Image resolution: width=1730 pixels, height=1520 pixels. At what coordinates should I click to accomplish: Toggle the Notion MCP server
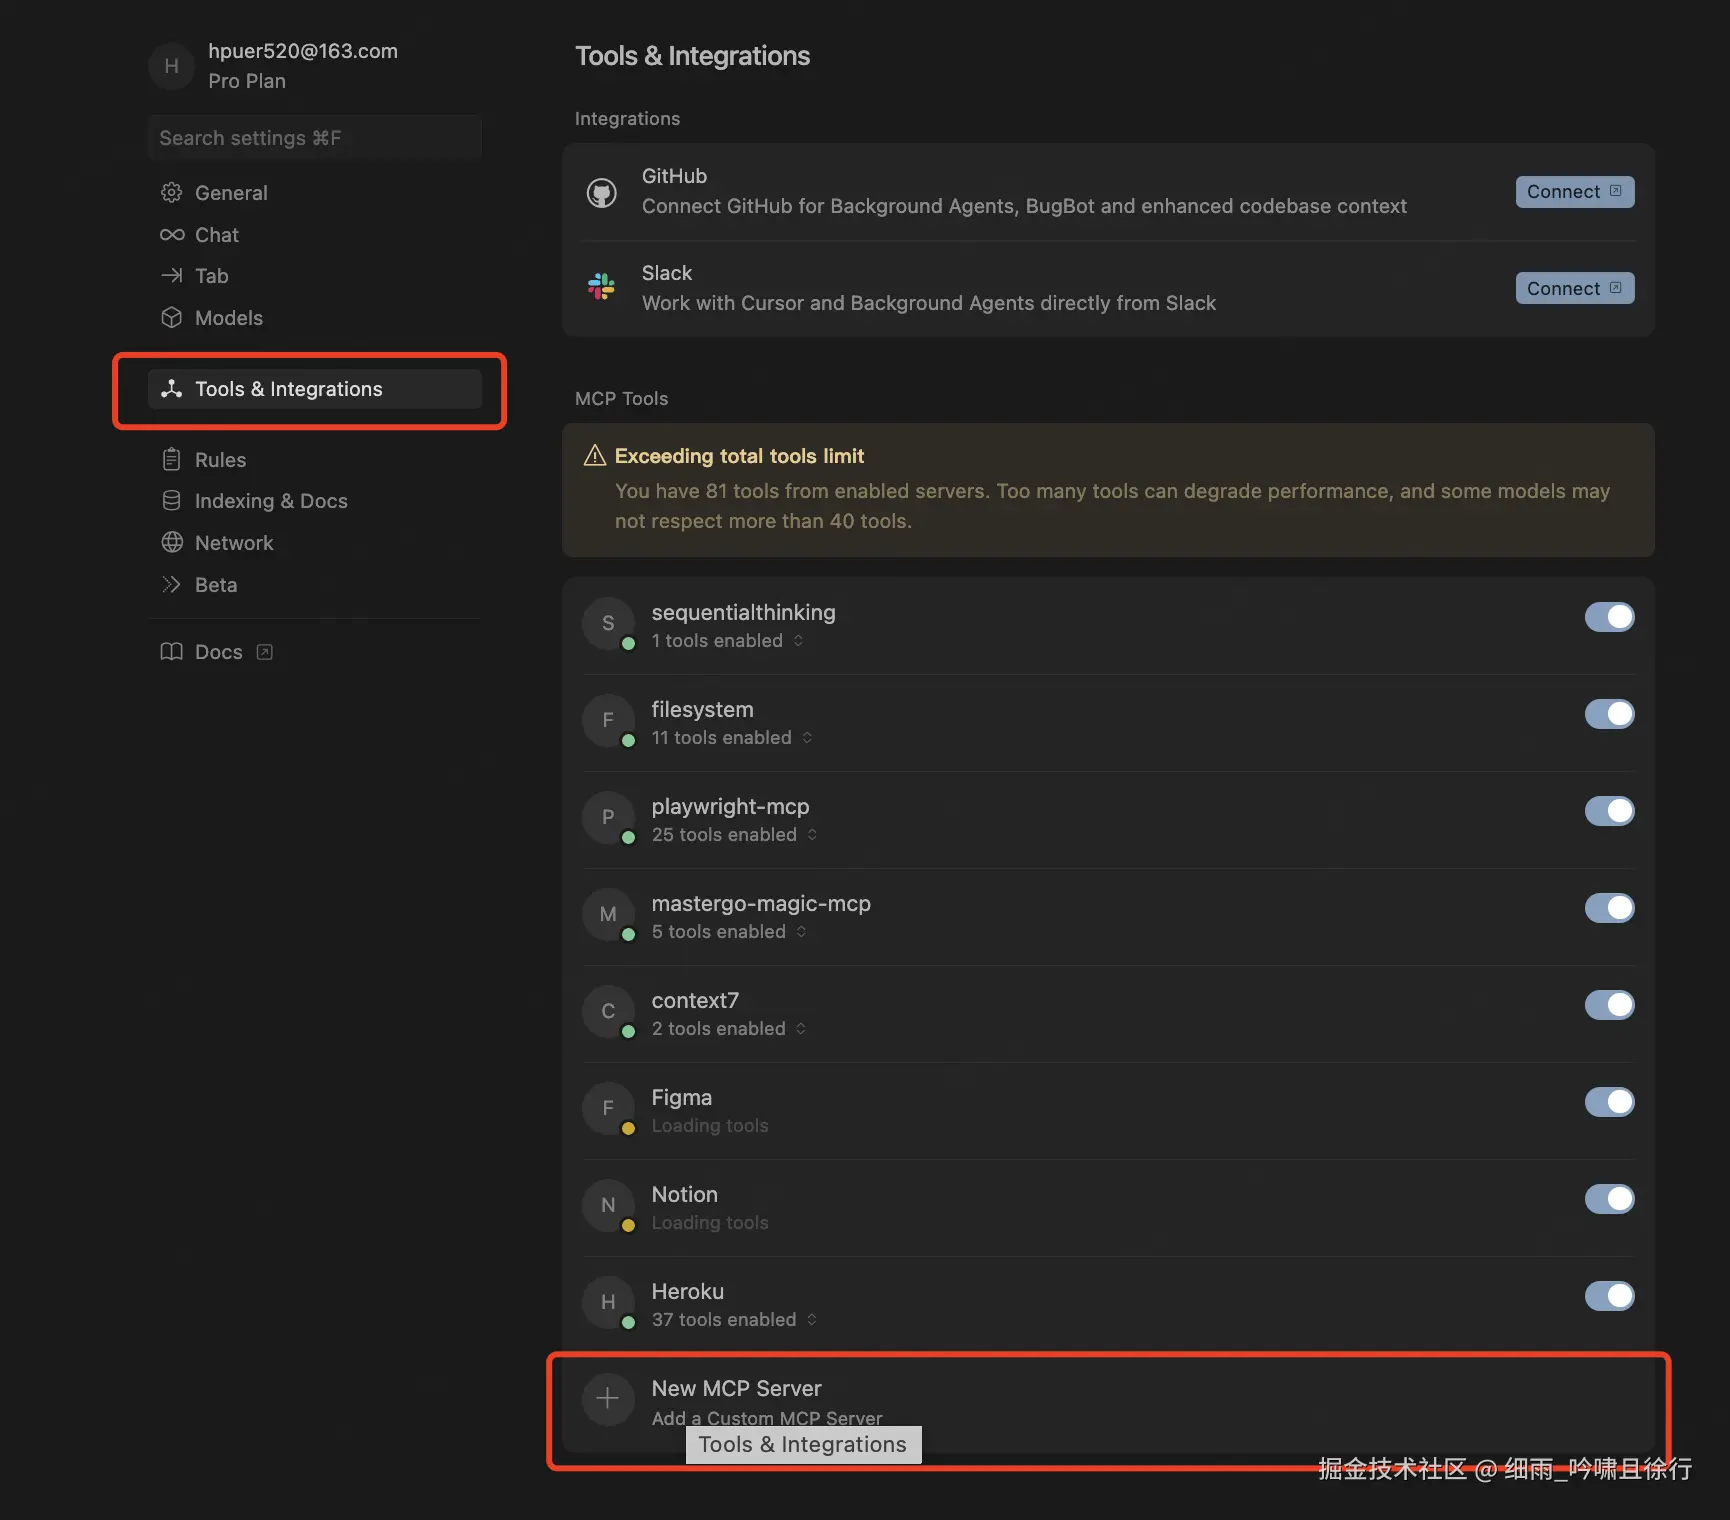click(1609, 1199)
